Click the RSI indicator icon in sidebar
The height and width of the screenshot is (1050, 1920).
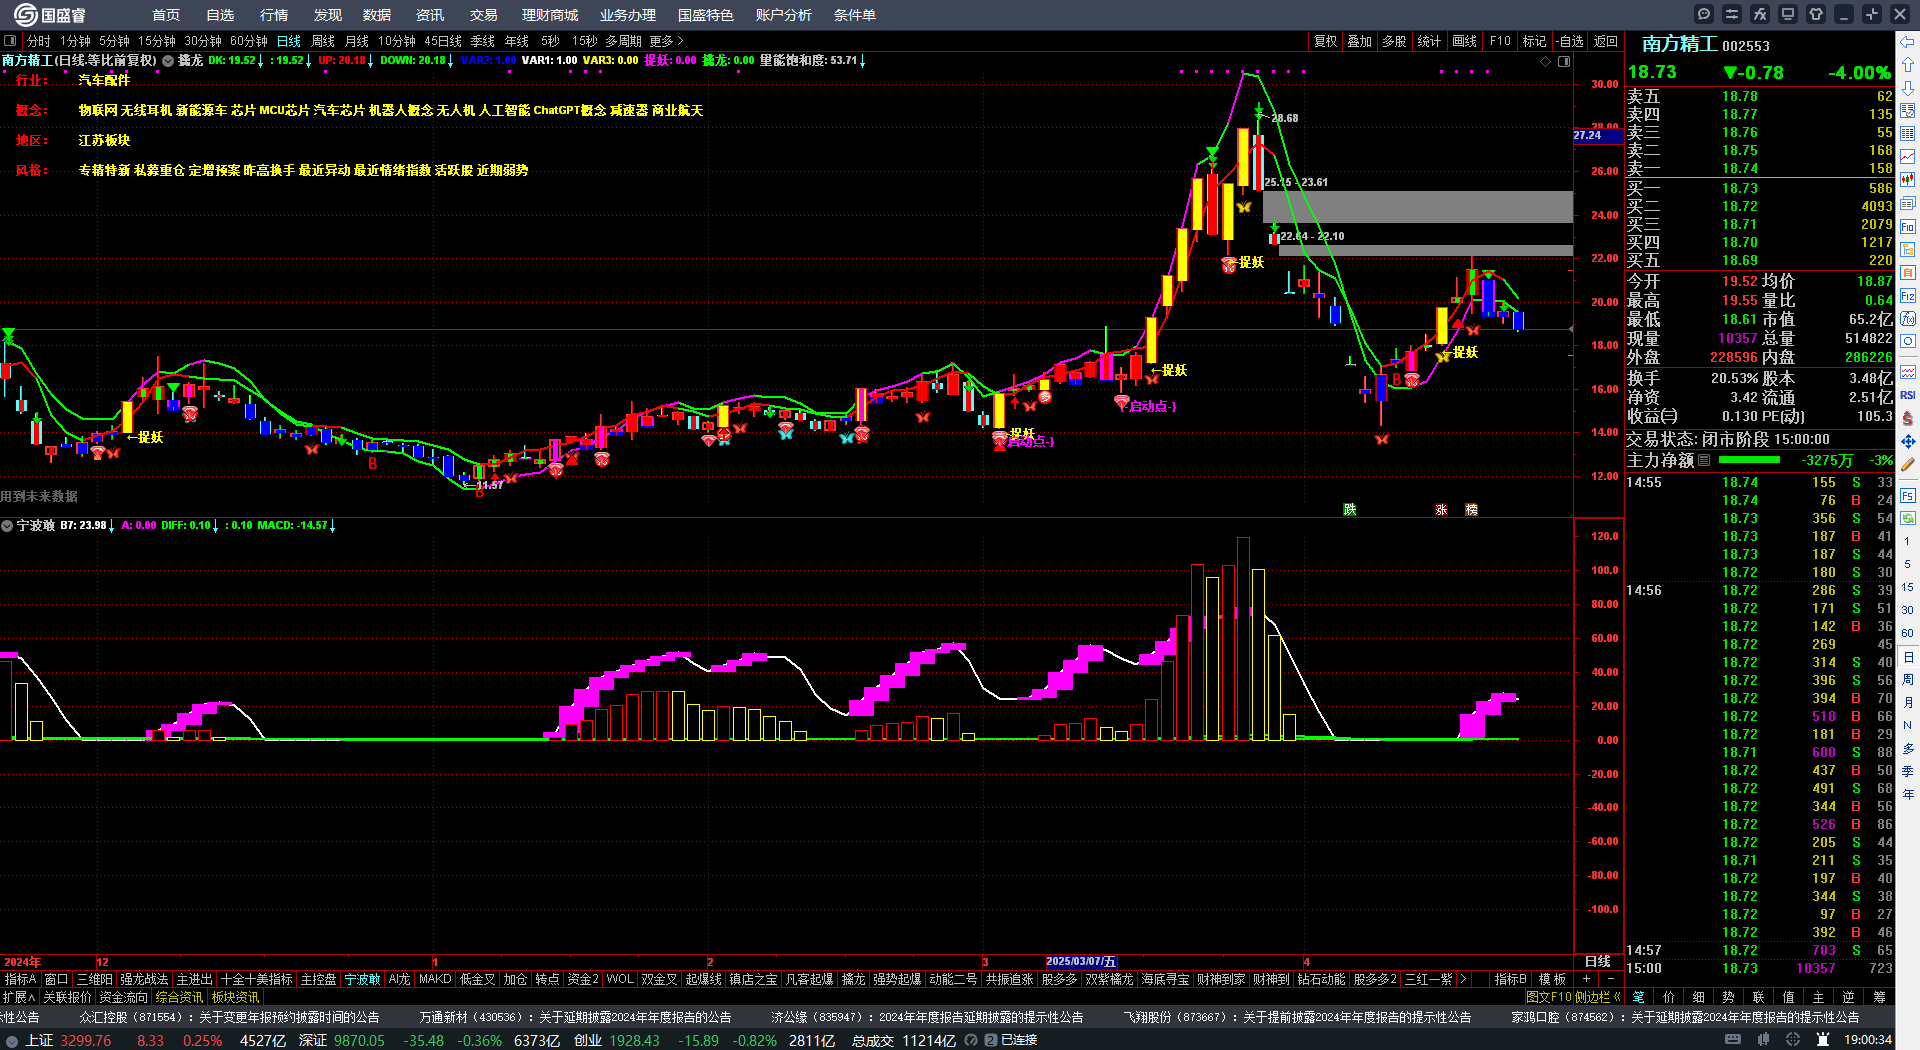tap(1908, 395)
